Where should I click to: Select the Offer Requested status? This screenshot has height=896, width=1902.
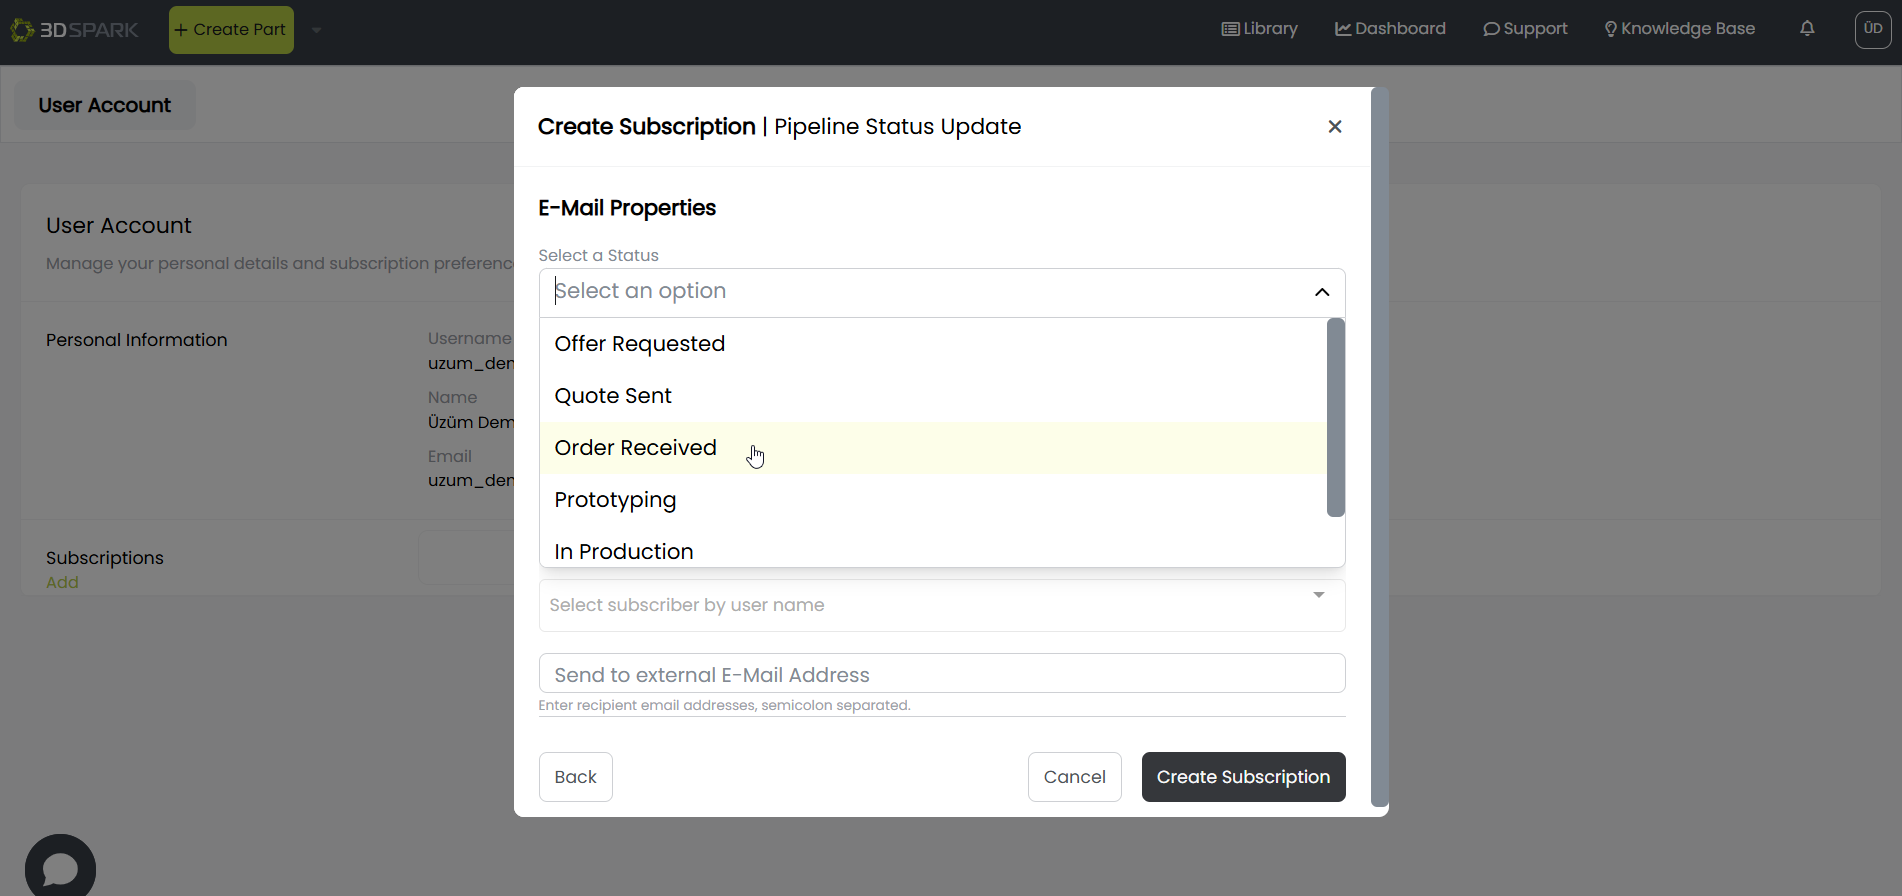[640, 344]
